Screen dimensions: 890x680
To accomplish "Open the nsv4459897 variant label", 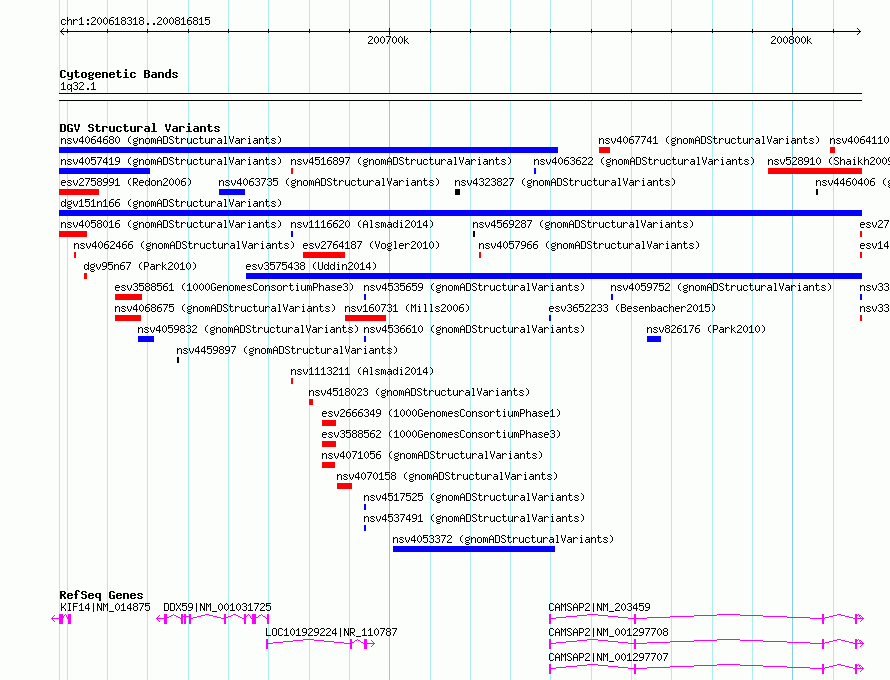I will click(x=287, y=350).
